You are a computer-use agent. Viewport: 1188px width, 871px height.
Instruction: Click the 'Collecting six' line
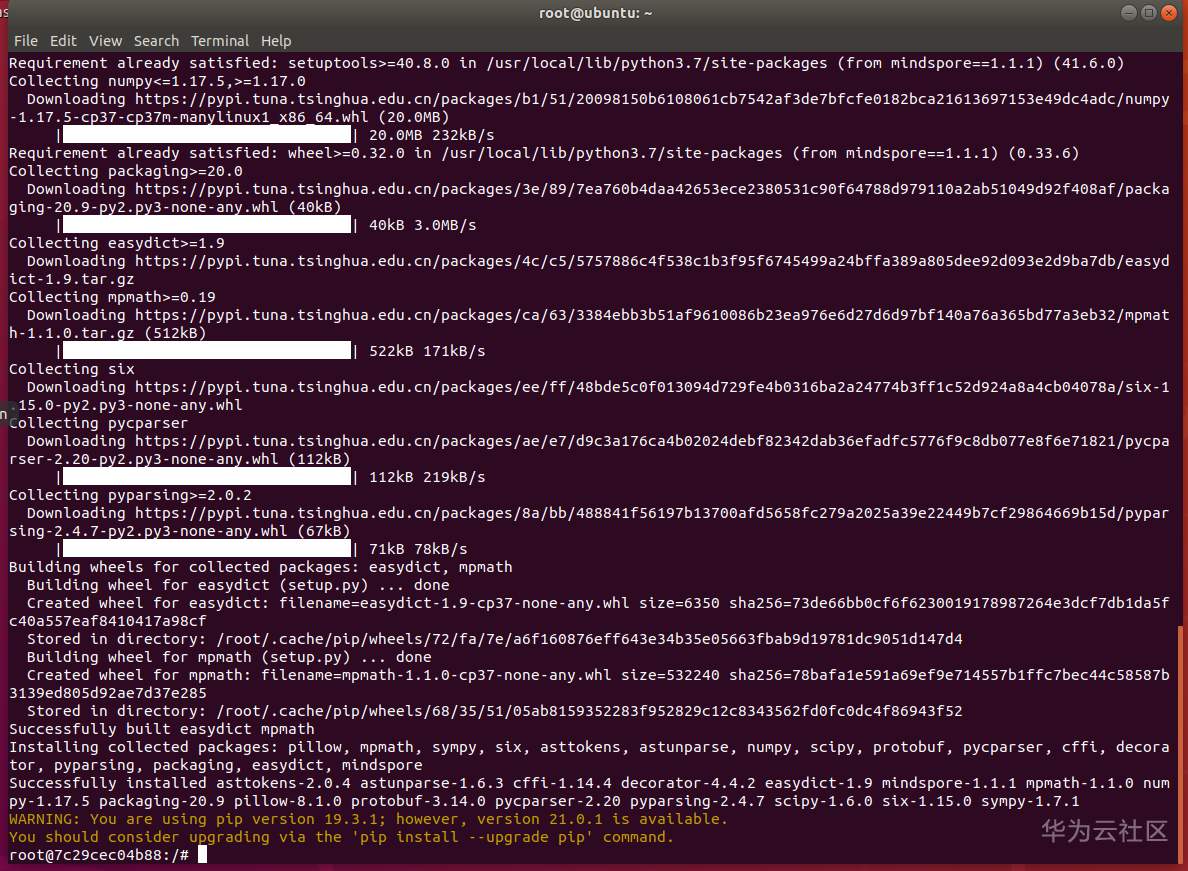click(71, 369)
